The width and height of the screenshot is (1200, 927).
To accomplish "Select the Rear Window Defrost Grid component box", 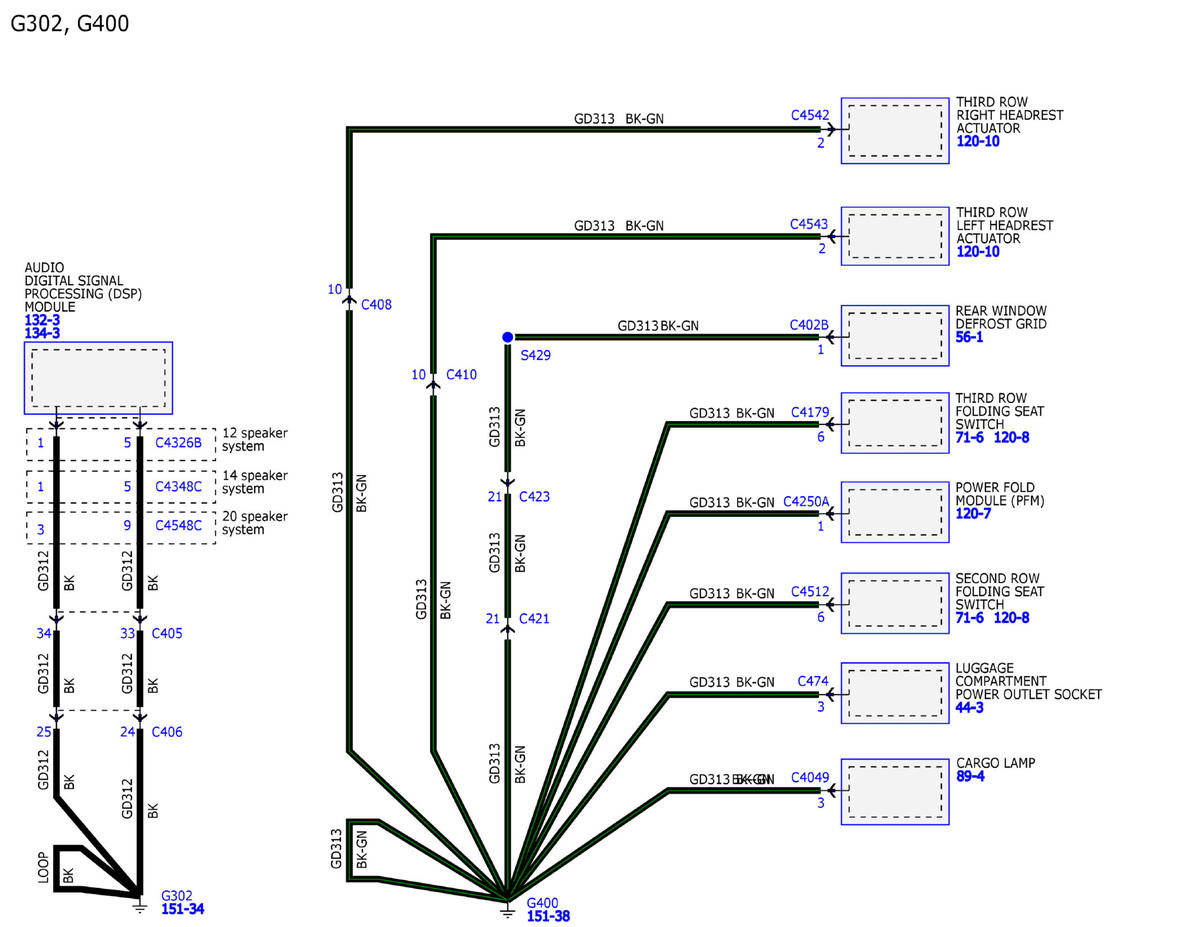I will 895,338.
